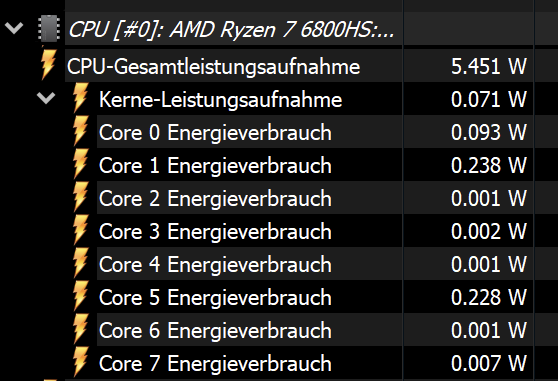Click the 0.071 W Kerne value
558x381 pixels.
(489, 99)
